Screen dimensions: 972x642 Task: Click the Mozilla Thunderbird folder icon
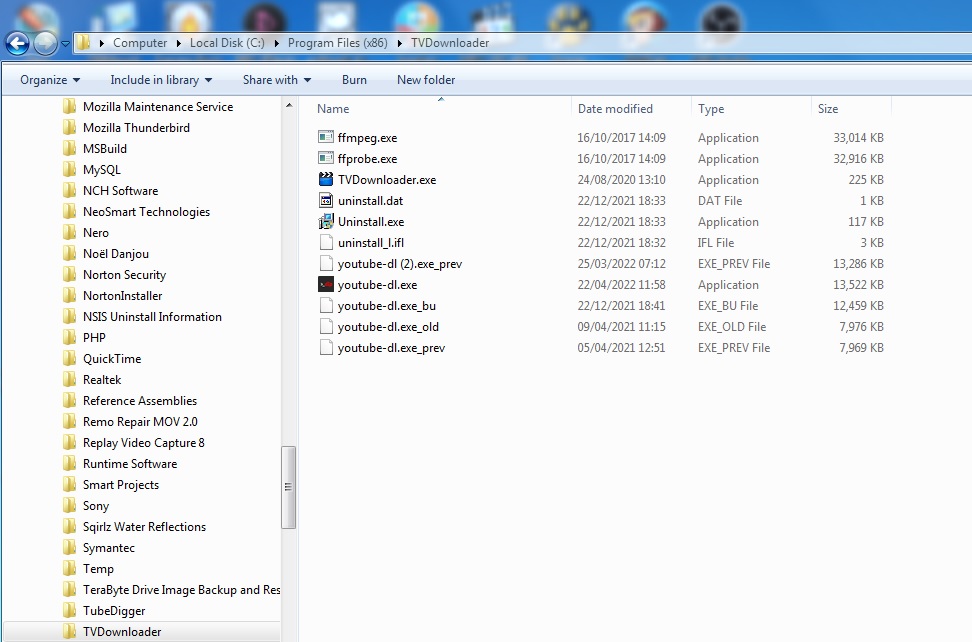[x=69, y=128]
